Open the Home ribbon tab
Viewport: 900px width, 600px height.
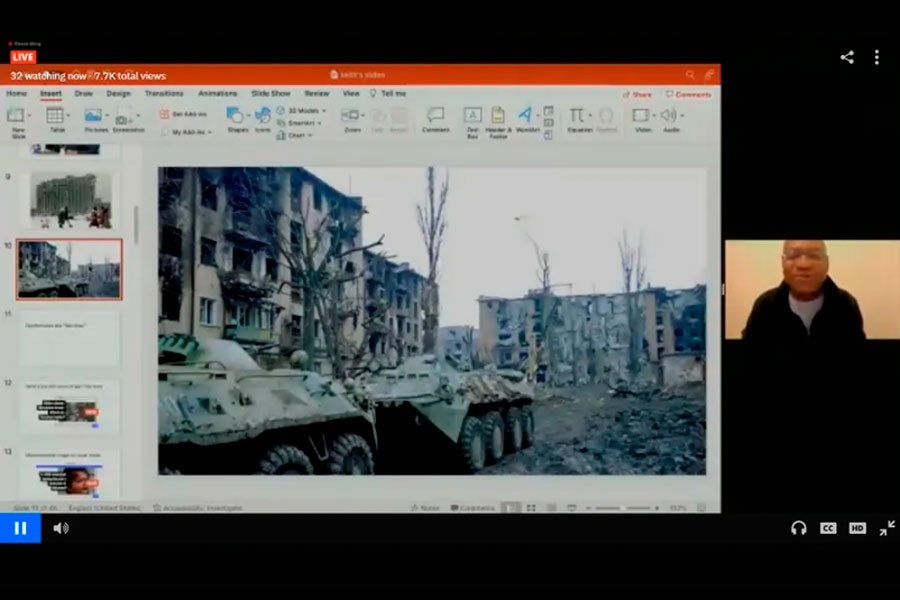[x=16, y=93]
